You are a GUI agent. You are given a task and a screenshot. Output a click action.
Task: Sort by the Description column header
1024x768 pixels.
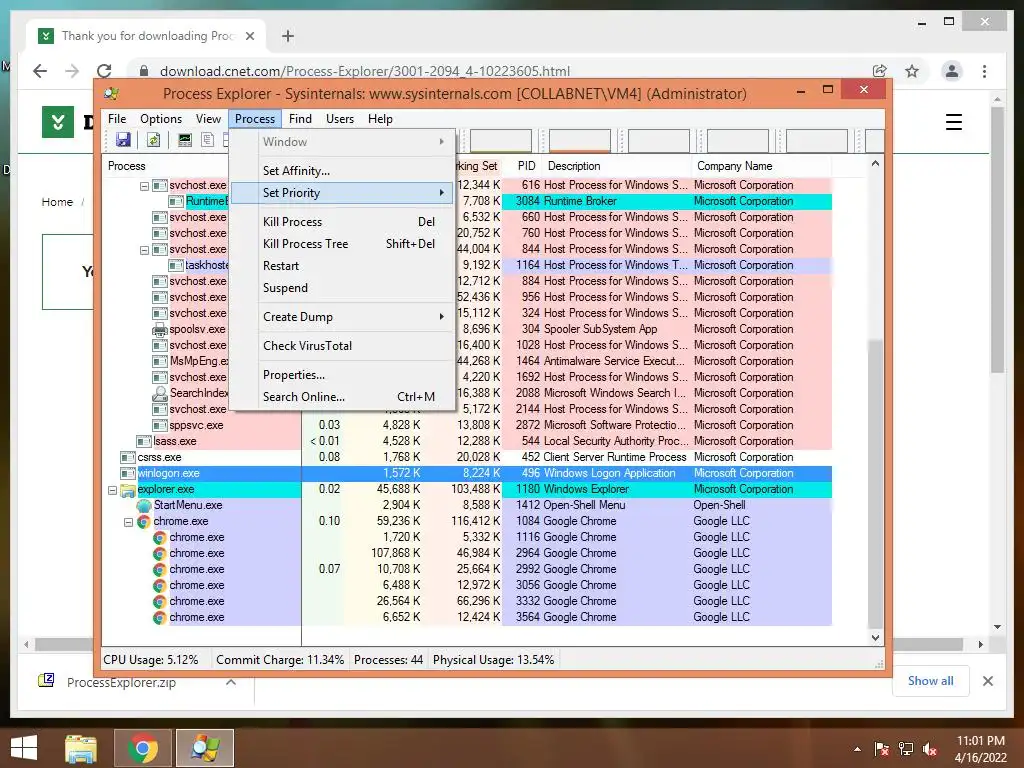(x=615, y=166)
